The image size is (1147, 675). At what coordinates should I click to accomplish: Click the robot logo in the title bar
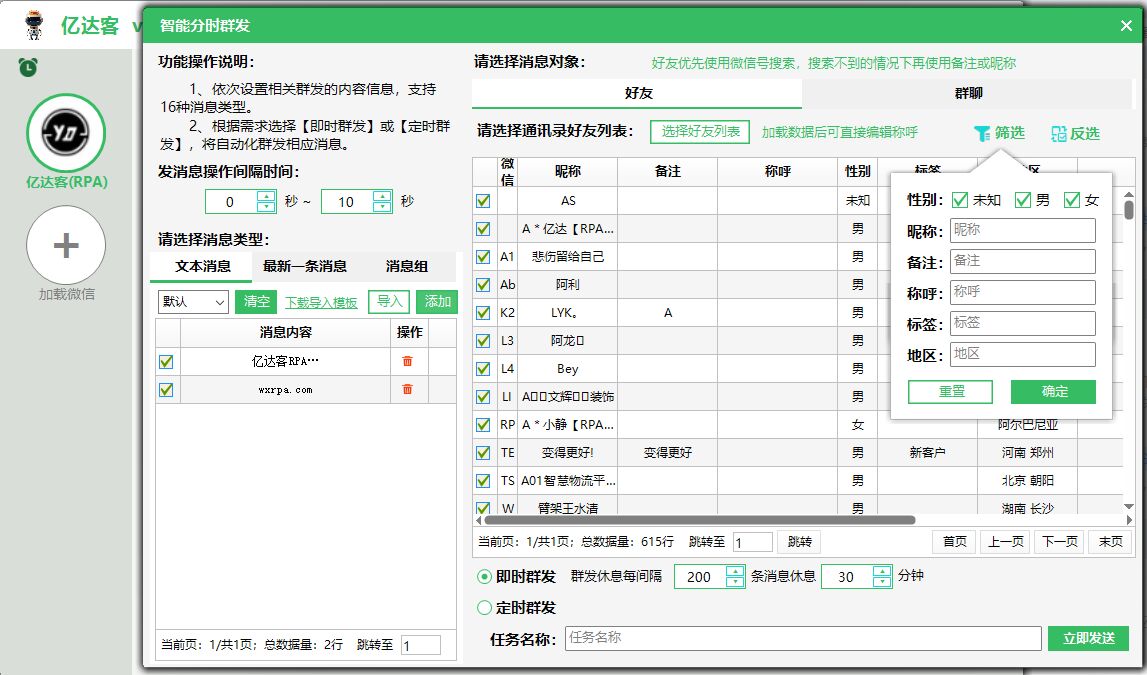34,24
